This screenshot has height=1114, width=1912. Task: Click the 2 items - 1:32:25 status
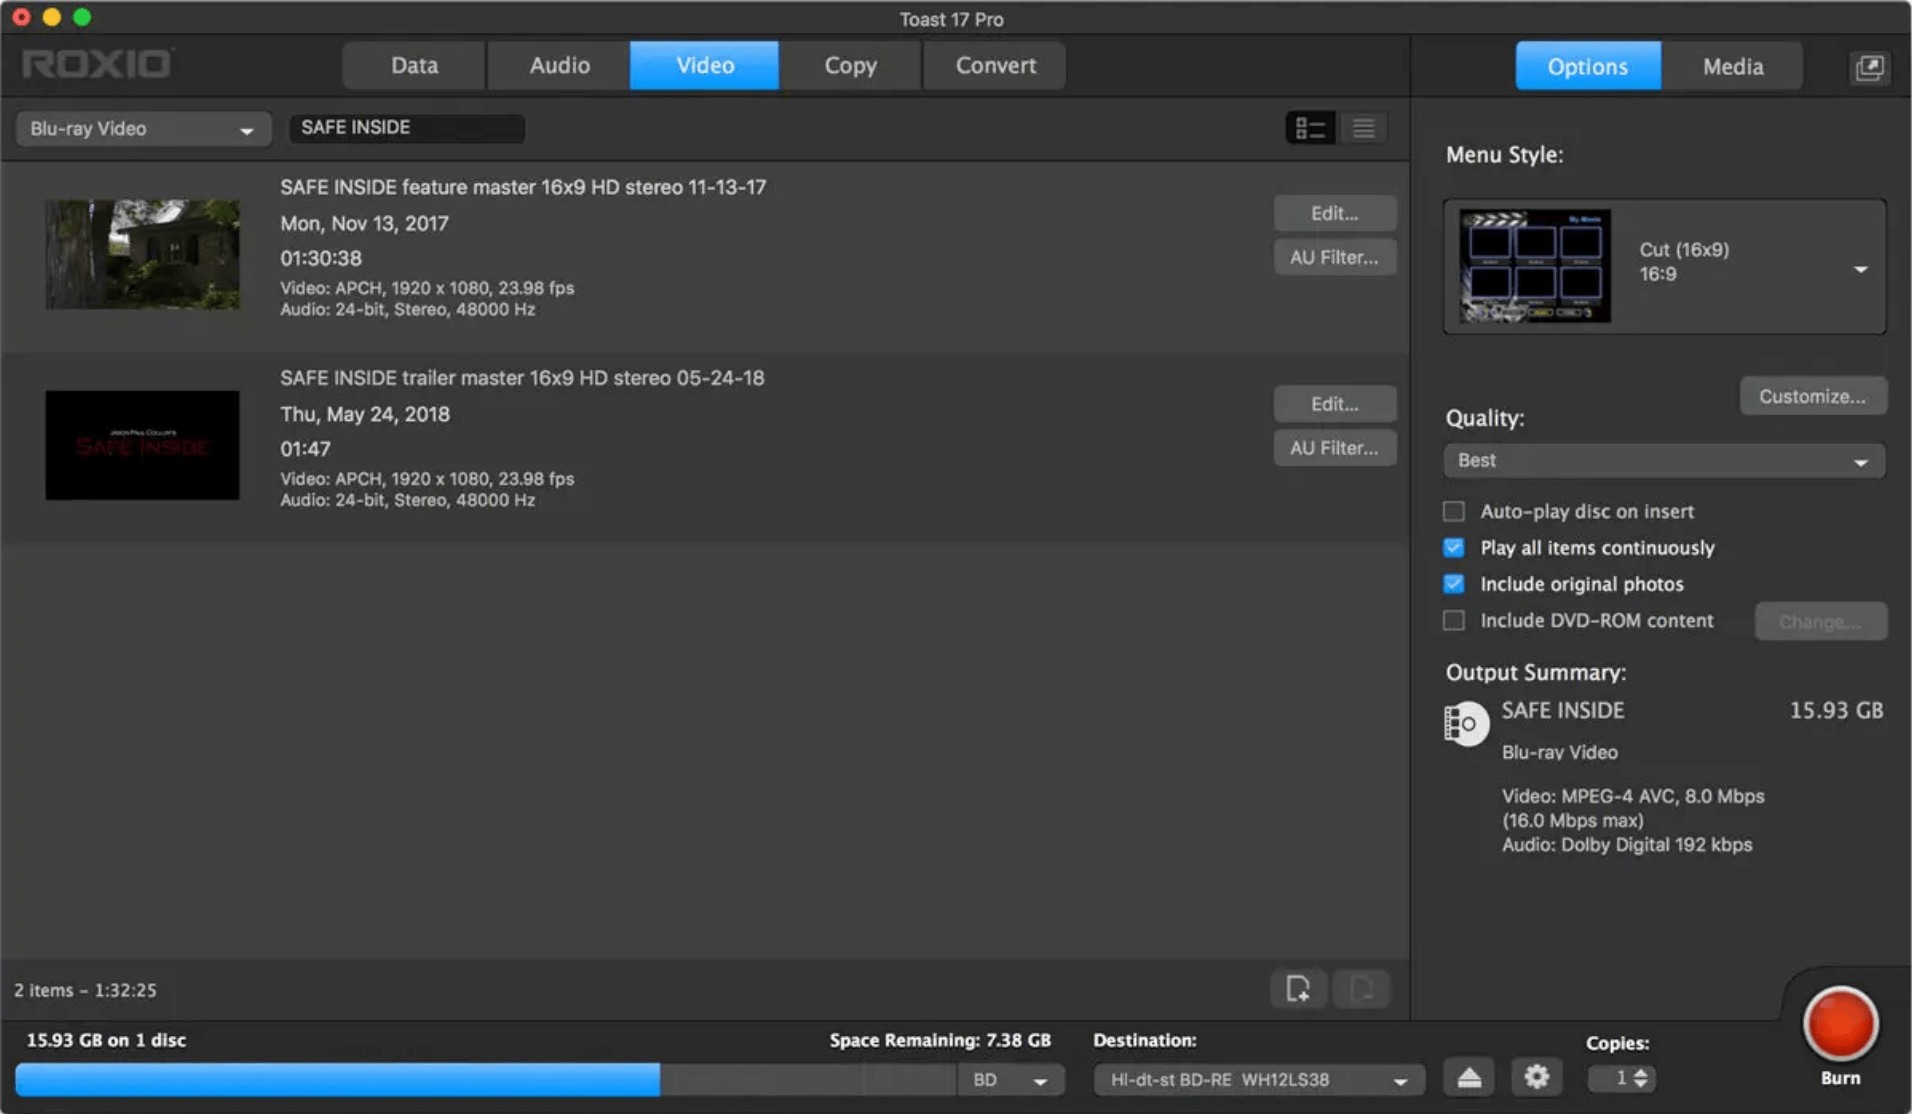tap(85, 990)
